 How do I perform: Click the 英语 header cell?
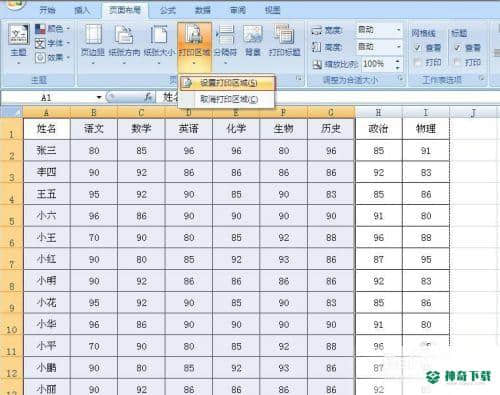(x=189, y=129)
